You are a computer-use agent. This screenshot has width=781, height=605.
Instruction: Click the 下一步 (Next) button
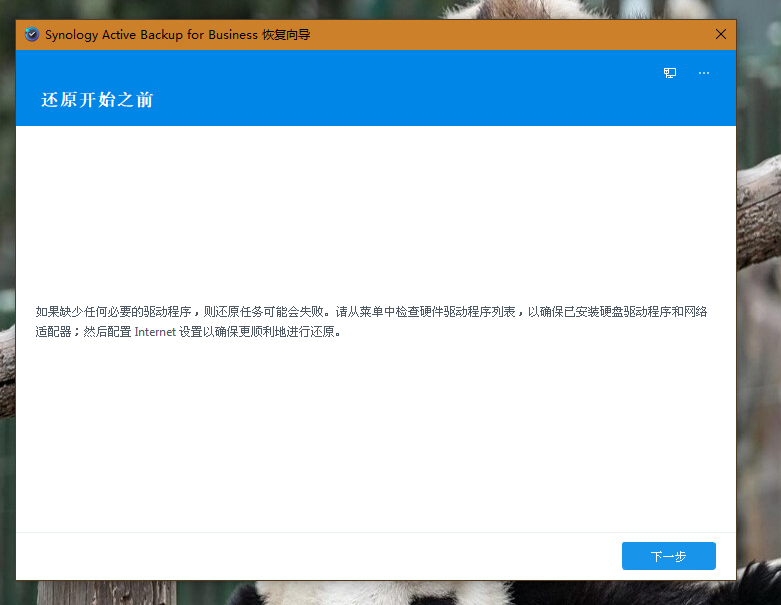(668, 556)
